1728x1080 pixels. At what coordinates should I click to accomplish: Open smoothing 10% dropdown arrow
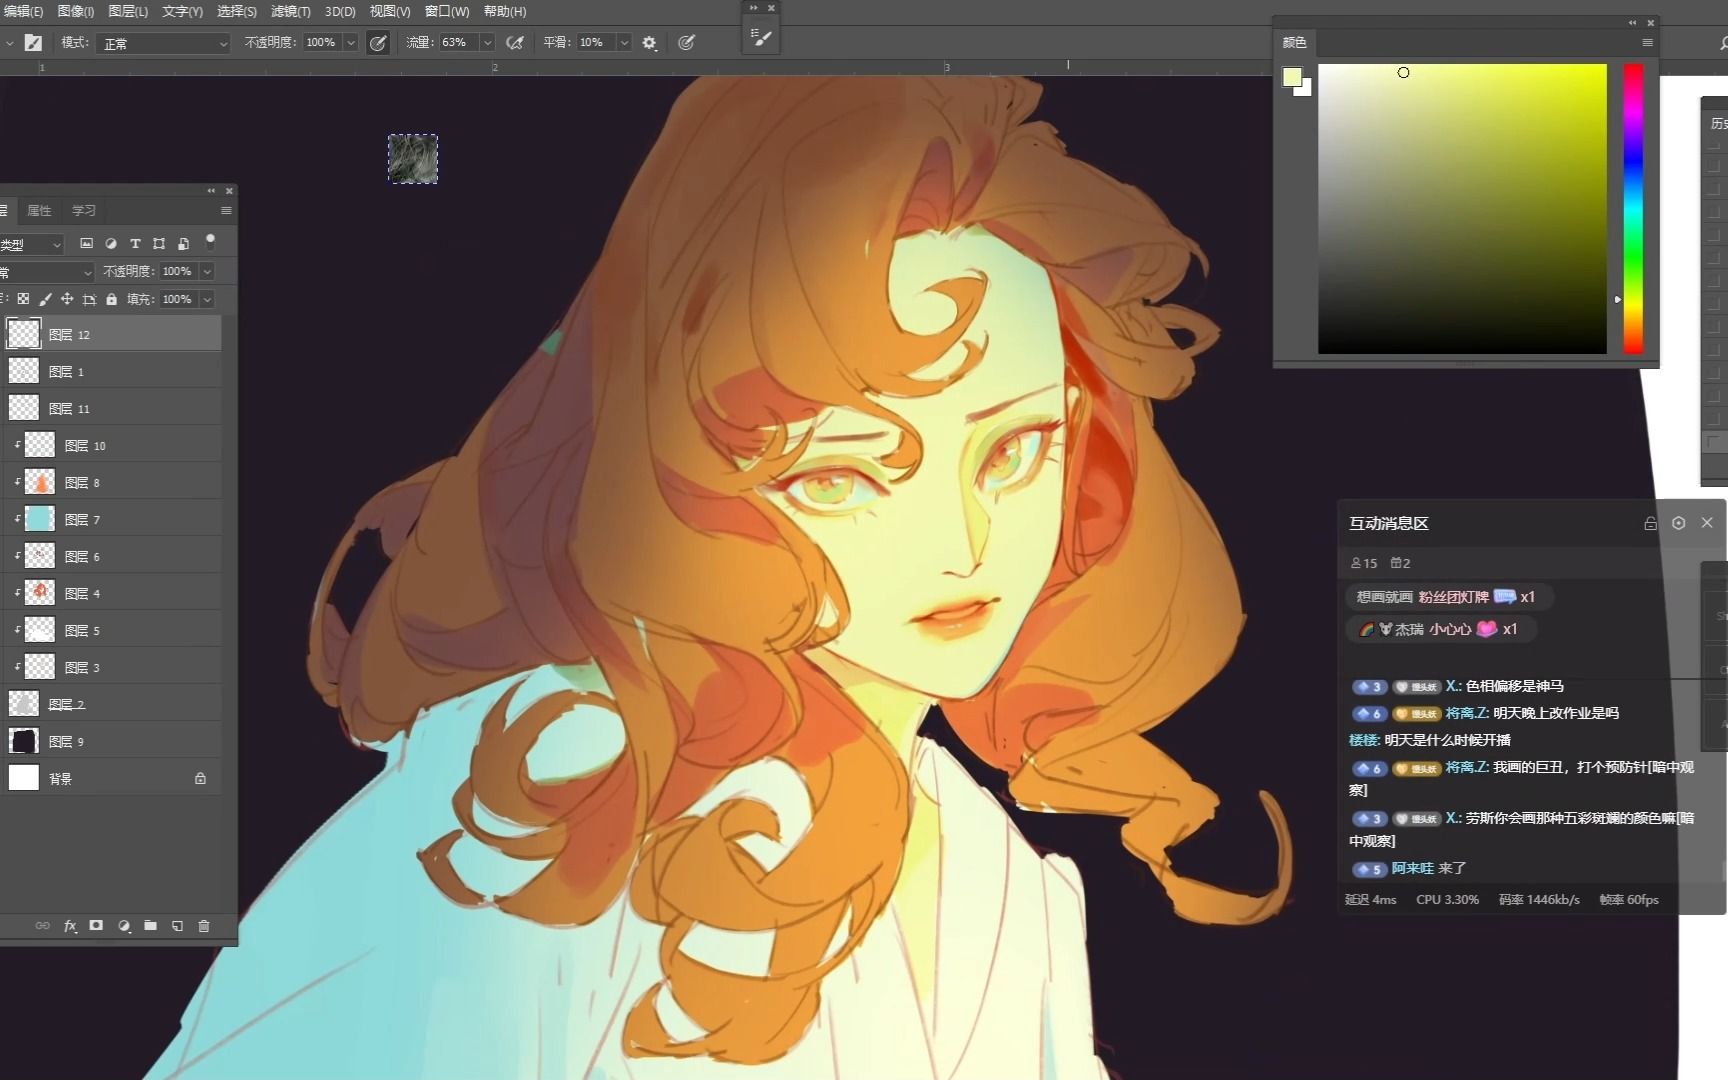click(x=624, y=43)
